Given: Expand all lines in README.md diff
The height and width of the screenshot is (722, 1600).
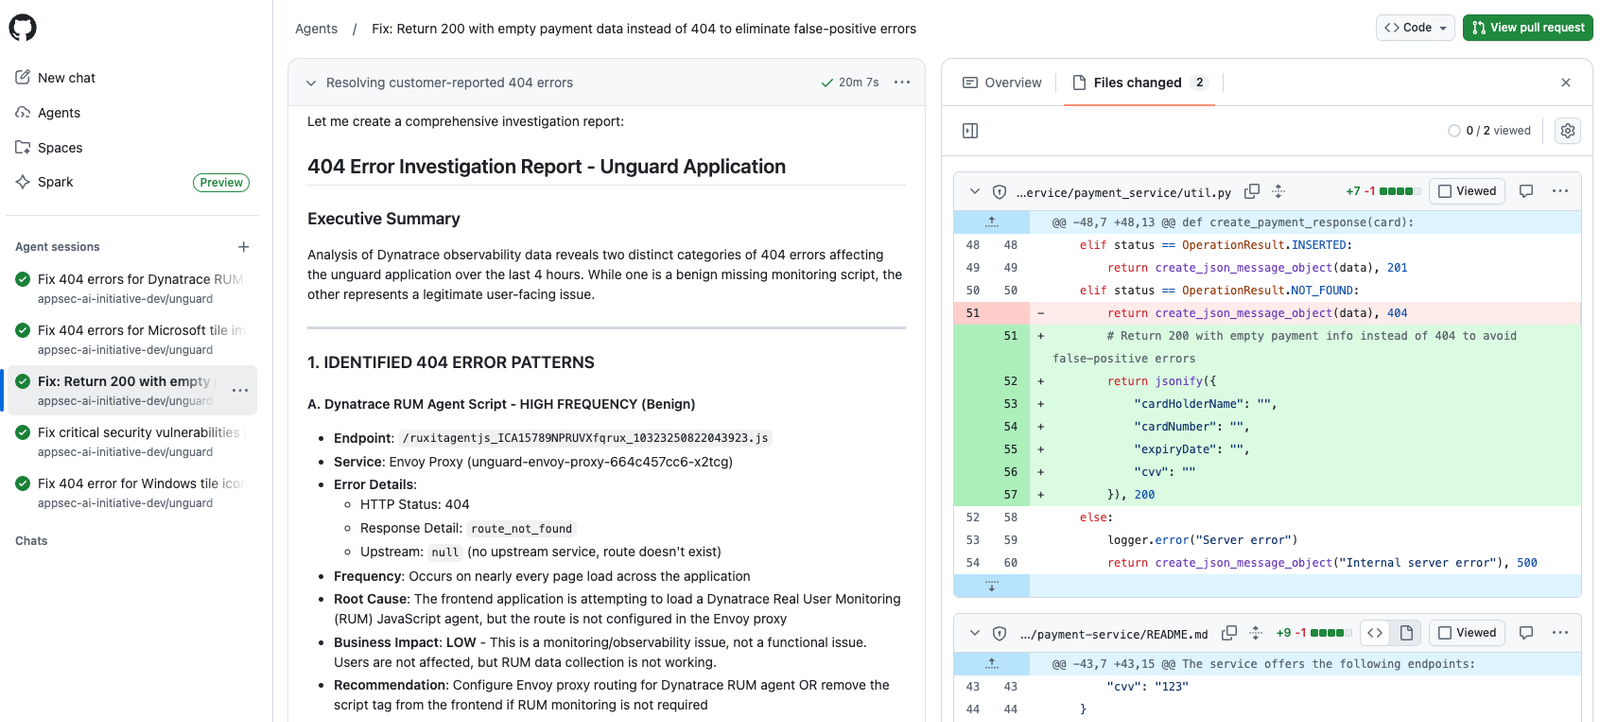Looking at the screenshot, I should 1256,633.
